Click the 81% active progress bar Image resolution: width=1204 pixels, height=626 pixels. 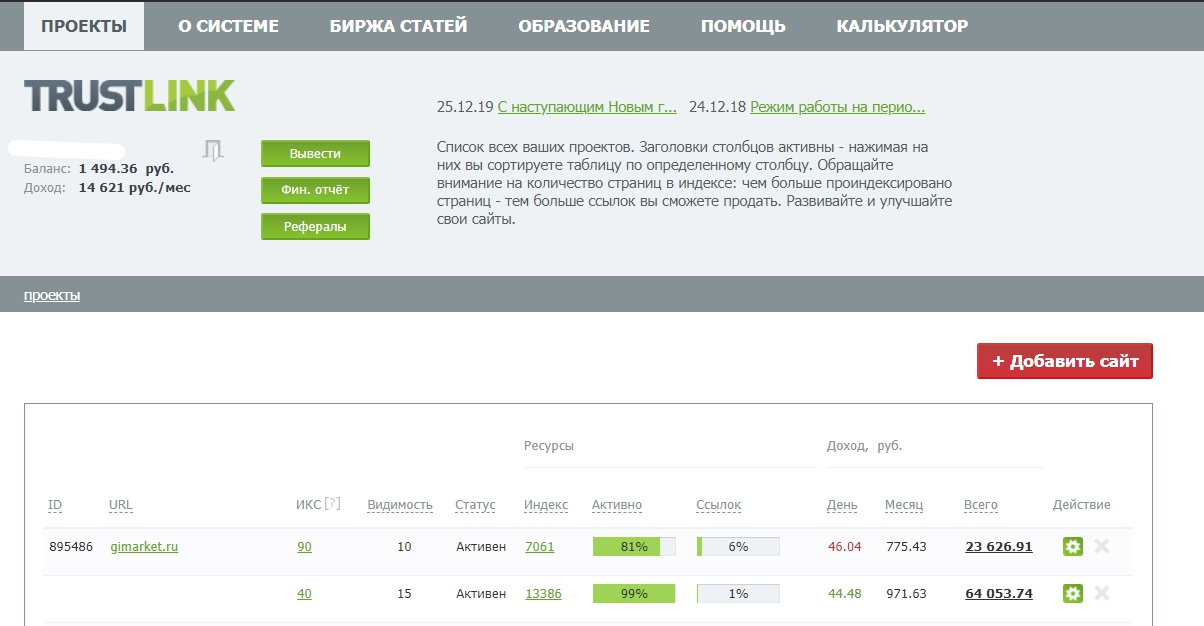[x=634, y=546]
